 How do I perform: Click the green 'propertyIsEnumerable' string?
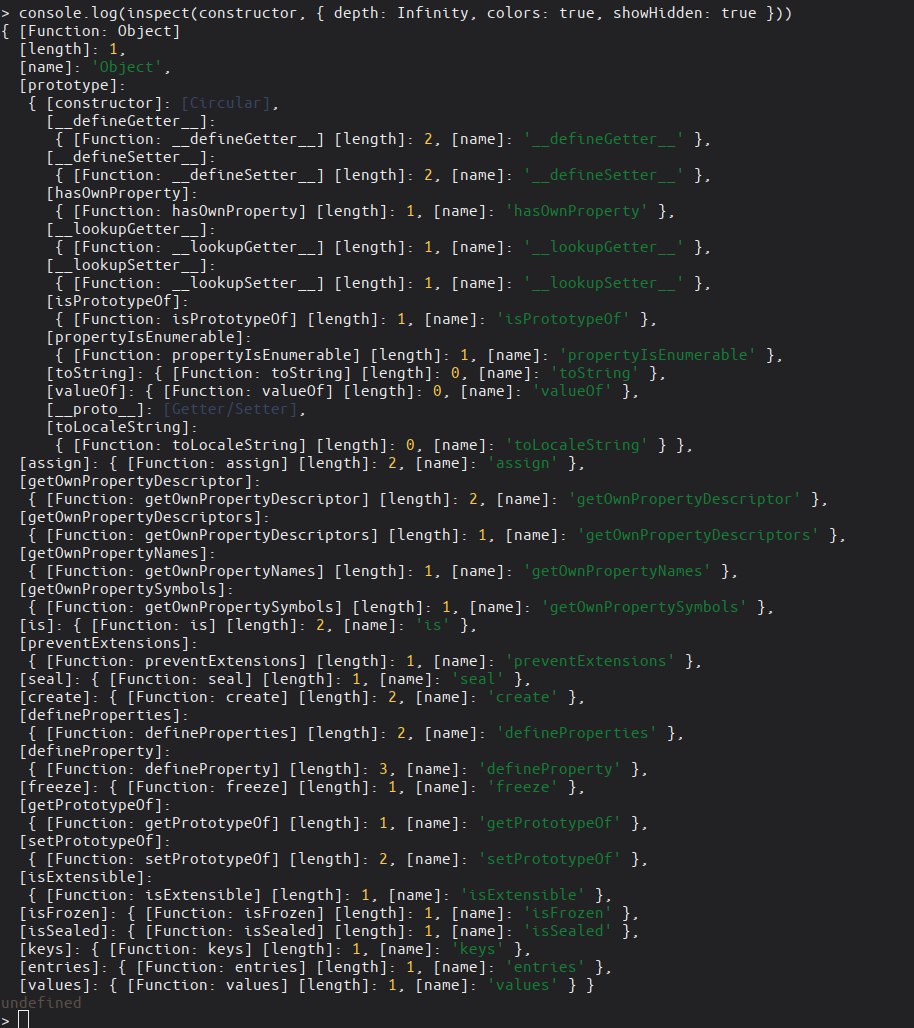[657, 355]
